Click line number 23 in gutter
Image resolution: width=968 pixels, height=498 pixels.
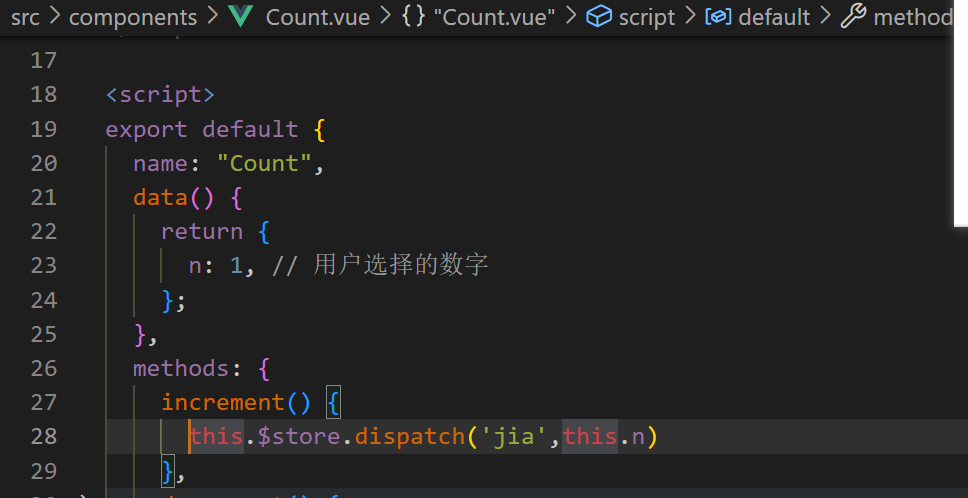click(44, 266)
